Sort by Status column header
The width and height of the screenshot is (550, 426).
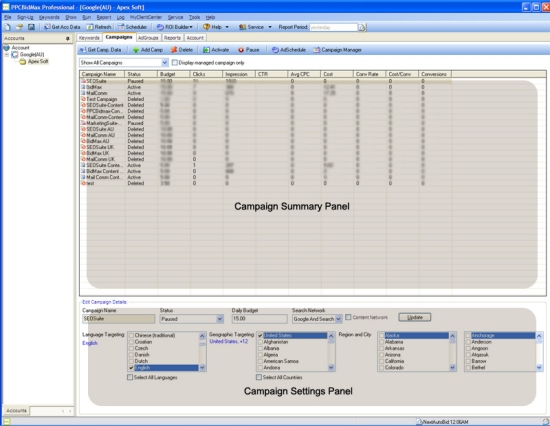141,74
